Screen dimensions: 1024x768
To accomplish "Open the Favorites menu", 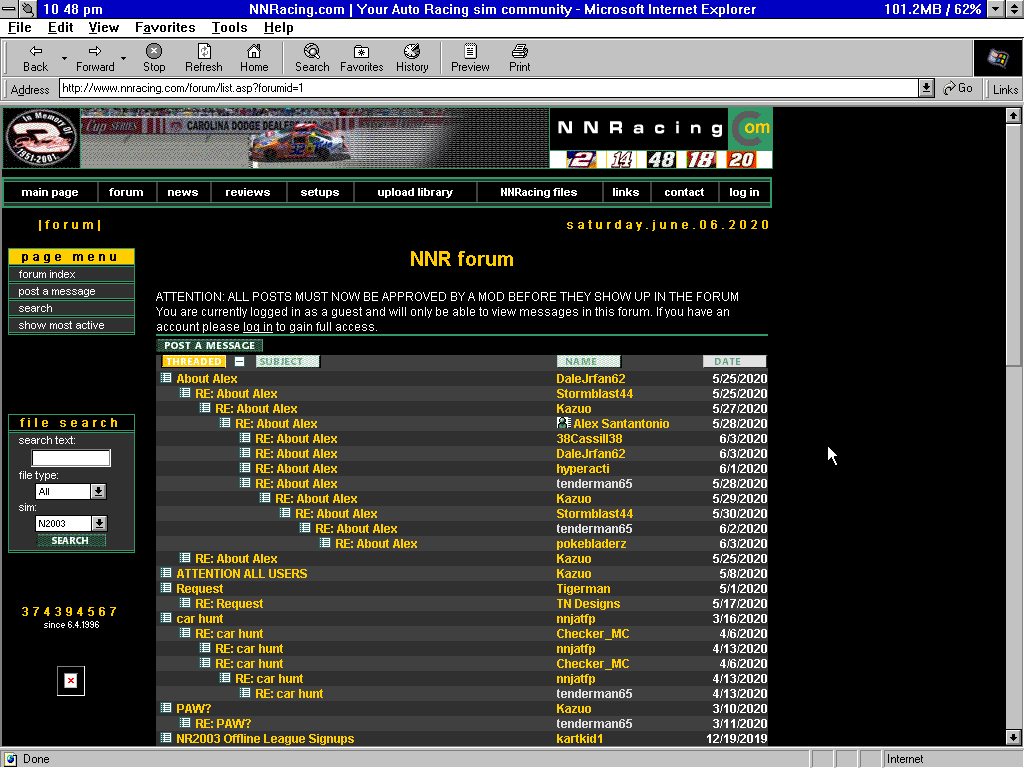I will (x=165, y=27).
